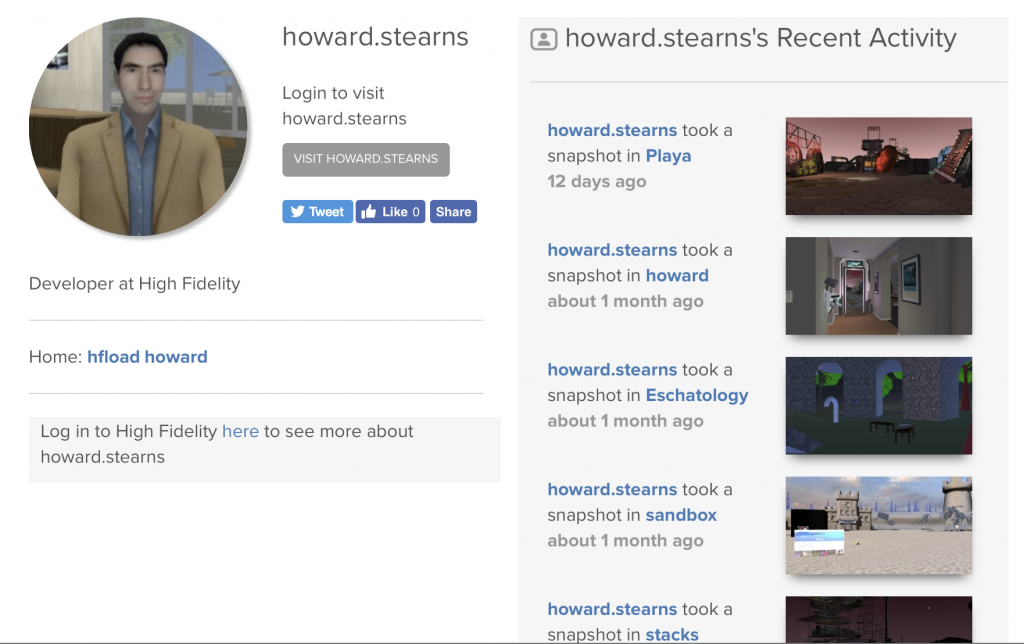Viewport: 1024px width, 644px height.
Task: Open the hfload howard home link
Action: 148,357
